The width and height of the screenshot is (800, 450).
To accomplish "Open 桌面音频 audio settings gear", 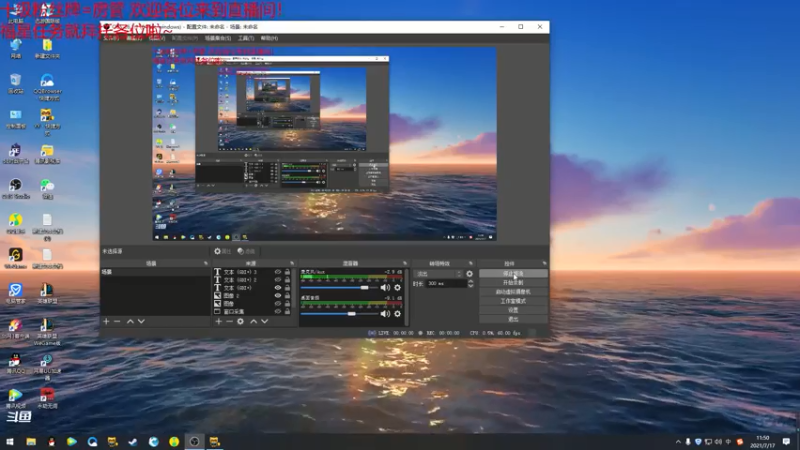I will tap(397, 314).
